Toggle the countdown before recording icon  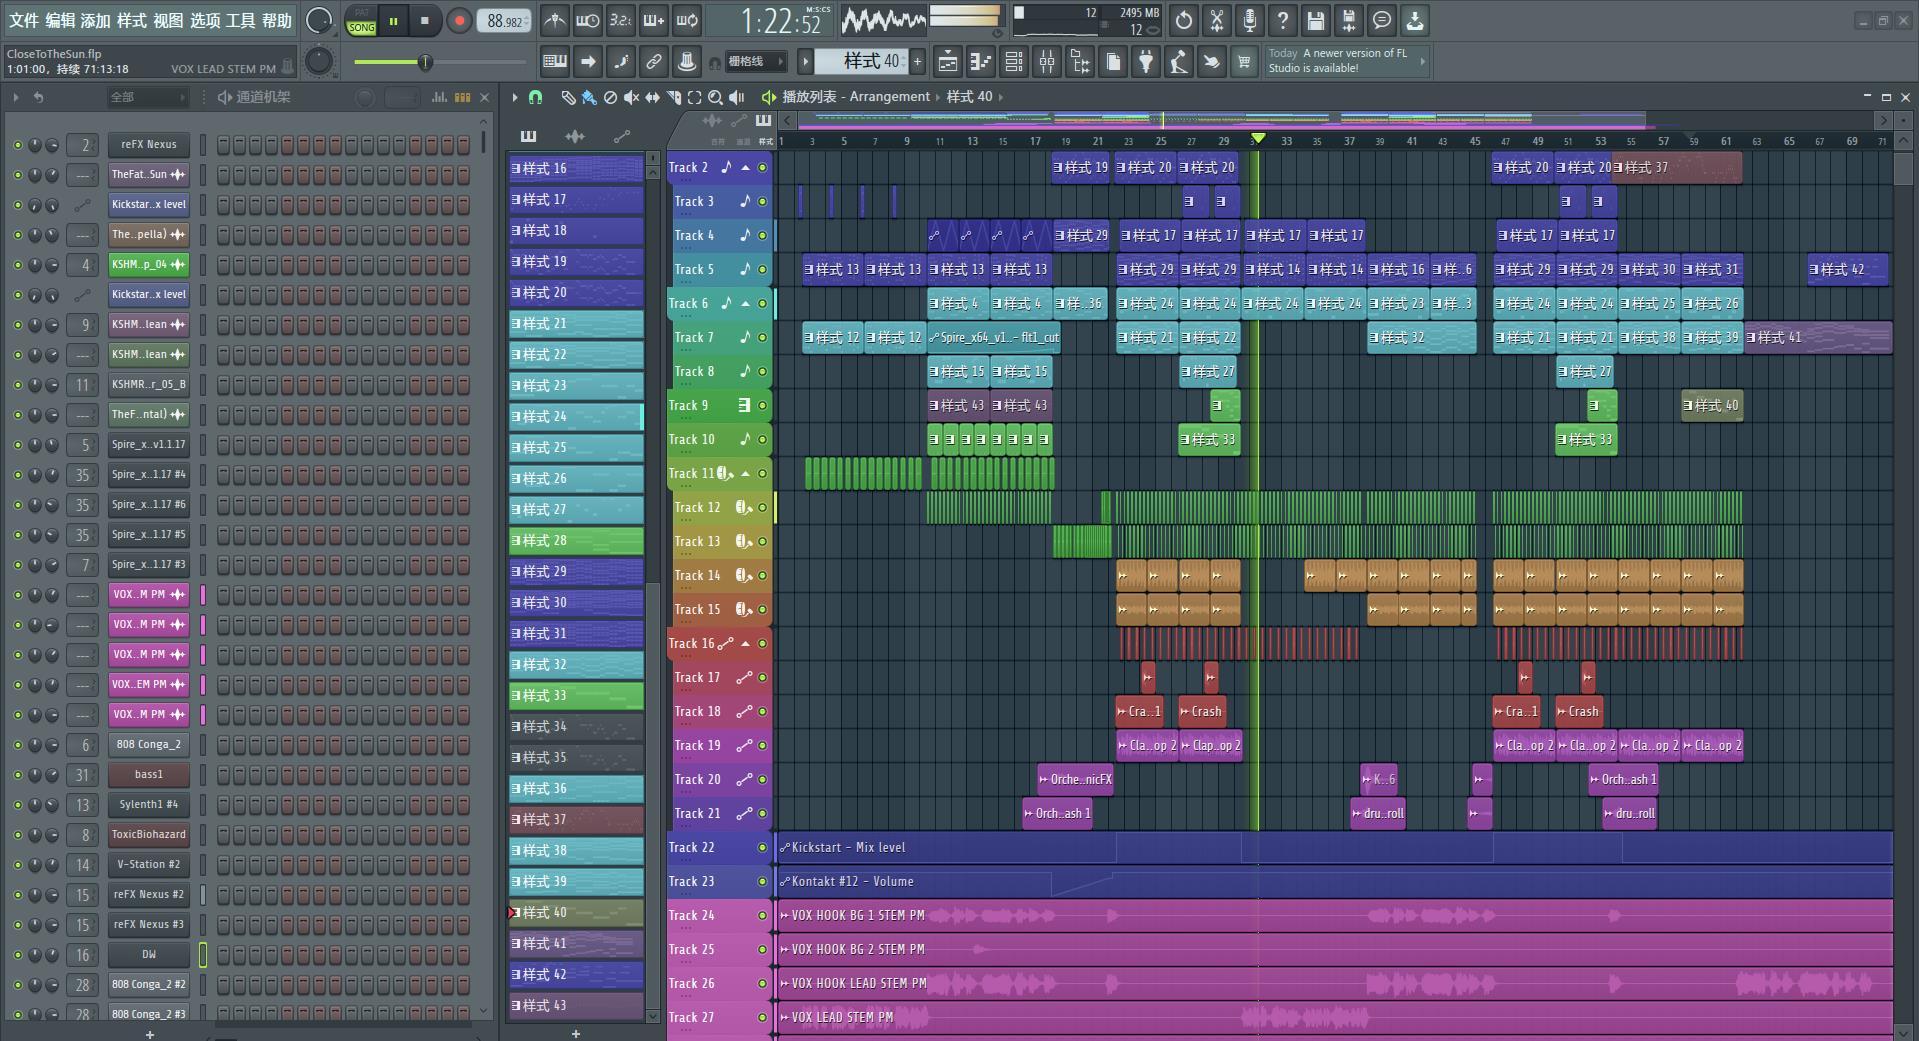[620, 20]
